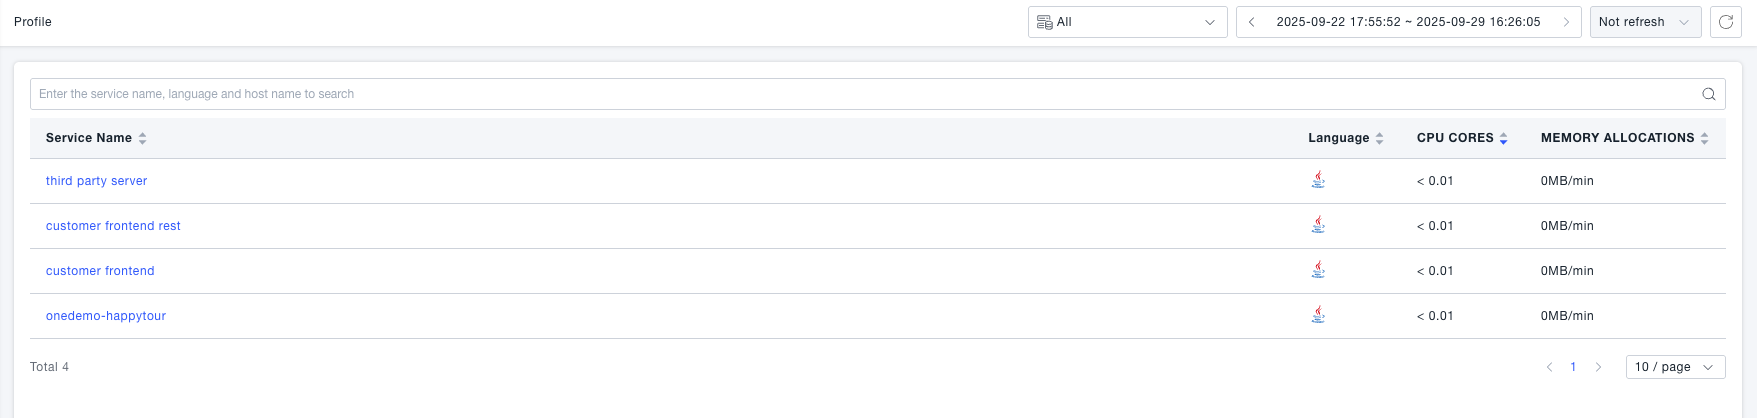Select page 1 in pagination
The image size is (1757, 418).
pyautogui.click(x=1573, y=367)
